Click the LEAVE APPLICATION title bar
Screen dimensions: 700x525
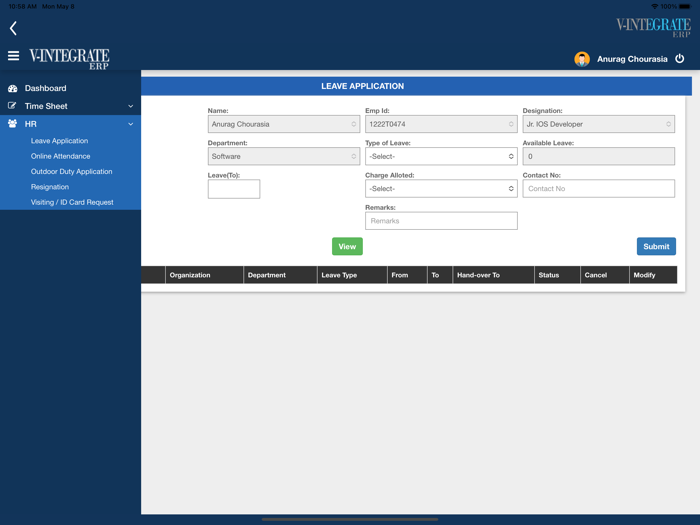click(417, 86)
